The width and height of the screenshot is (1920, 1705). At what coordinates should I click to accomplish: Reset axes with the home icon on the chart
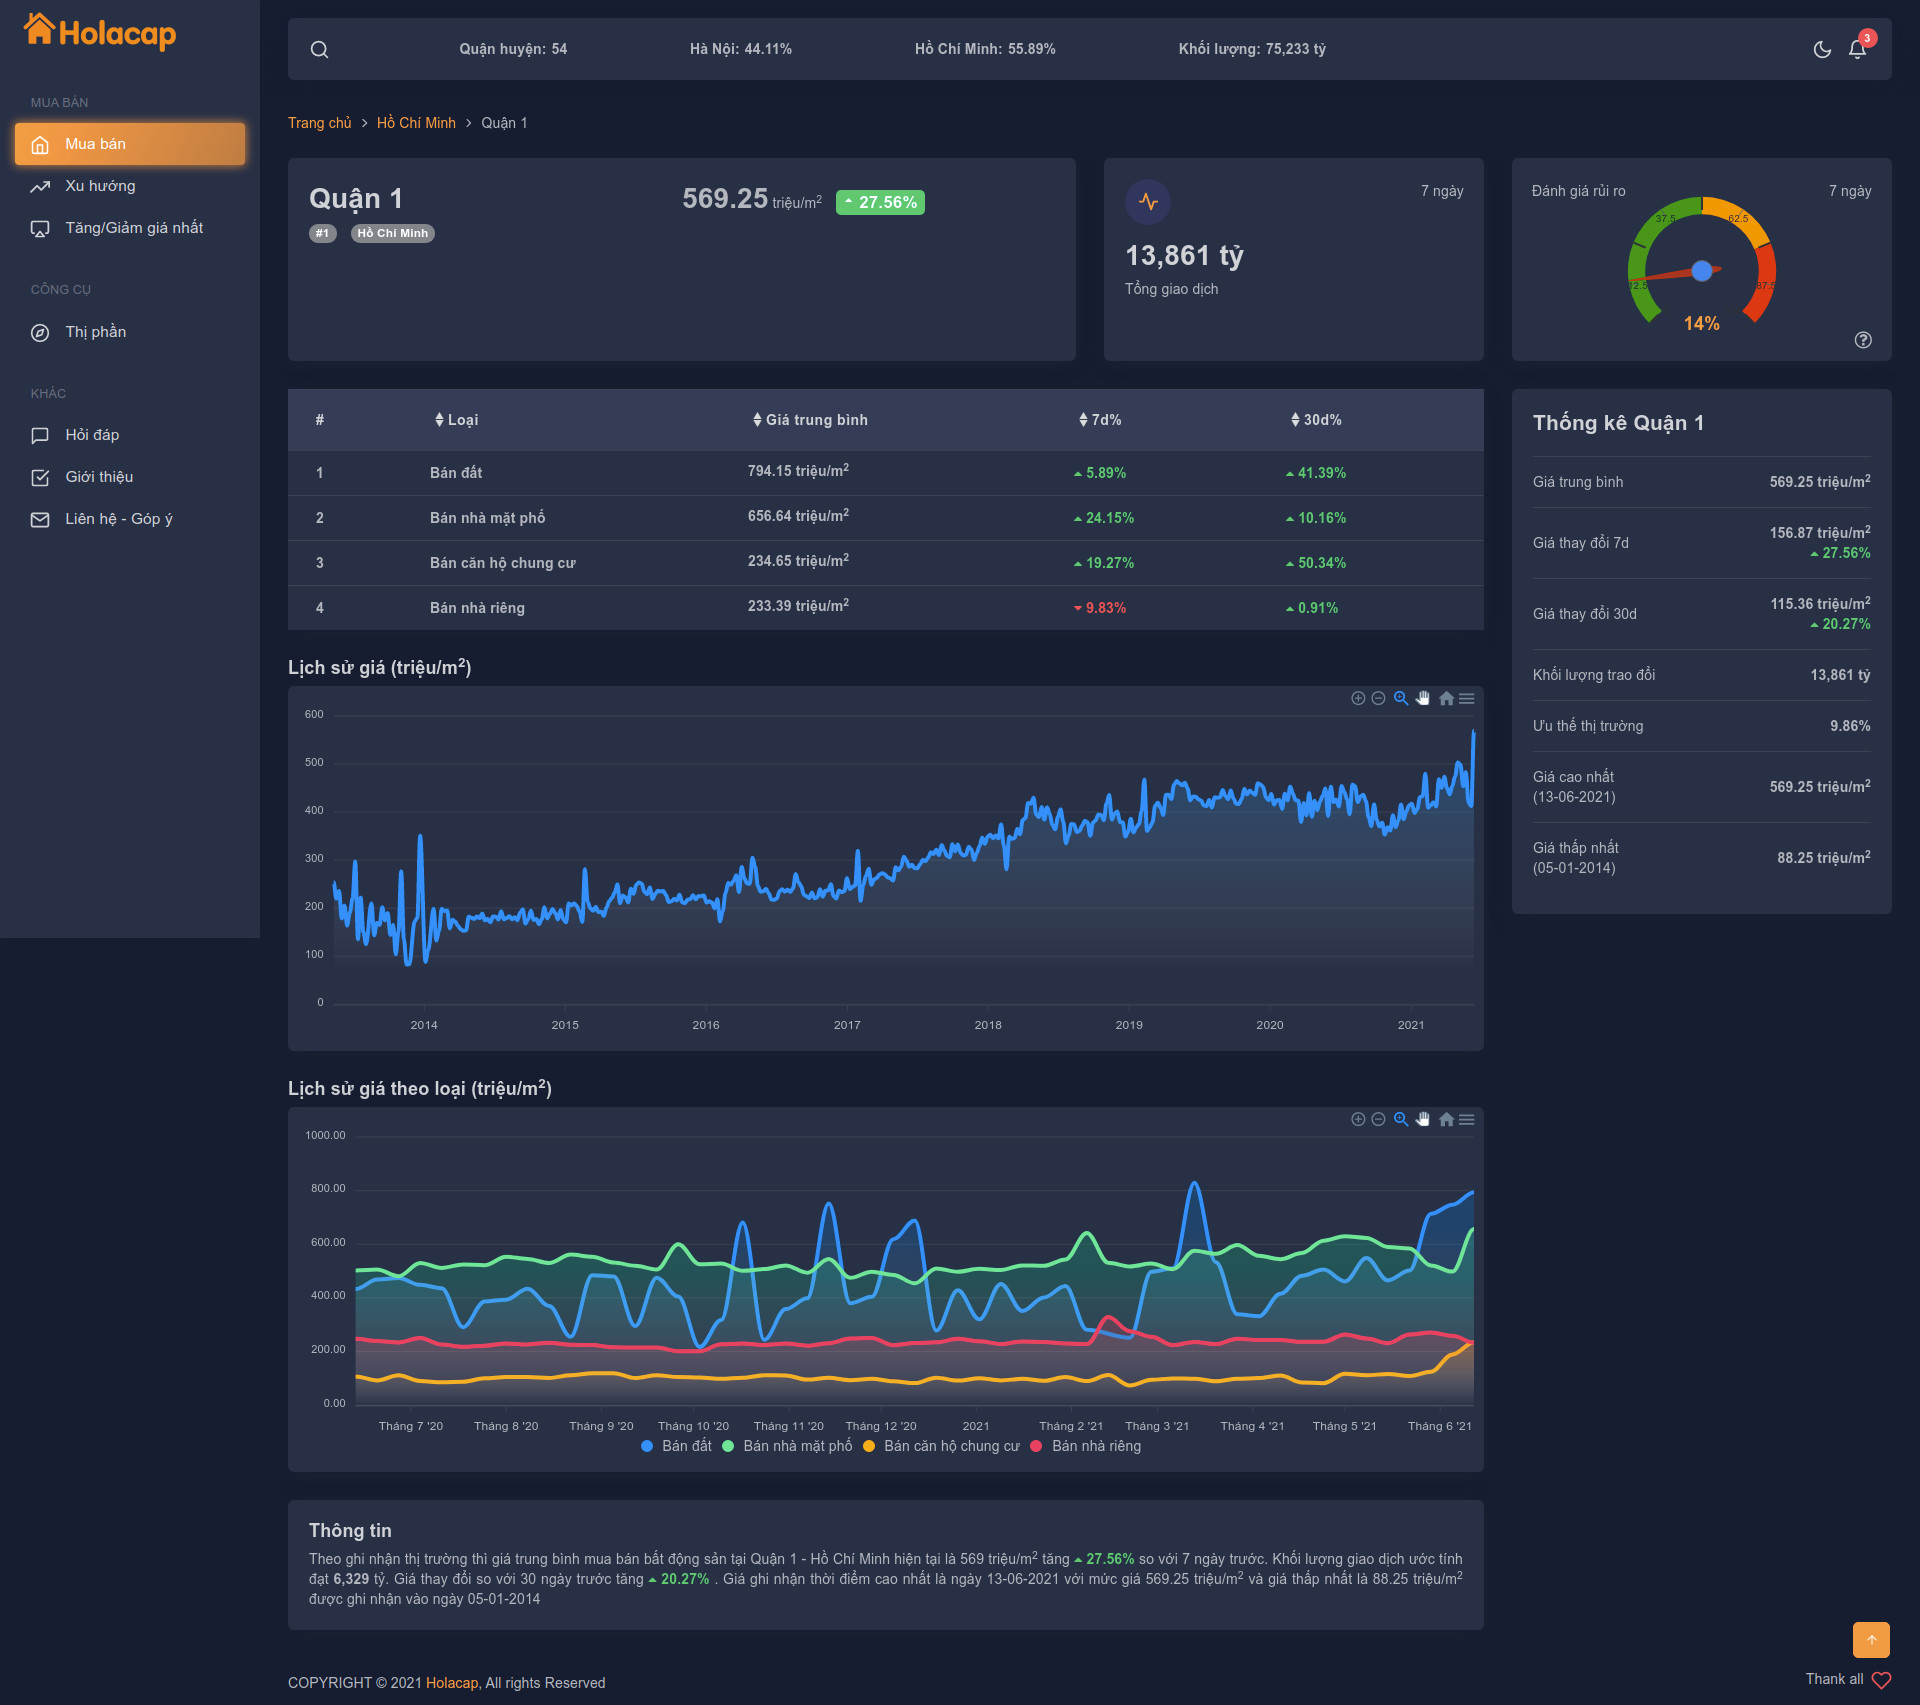pos(1445,698)
